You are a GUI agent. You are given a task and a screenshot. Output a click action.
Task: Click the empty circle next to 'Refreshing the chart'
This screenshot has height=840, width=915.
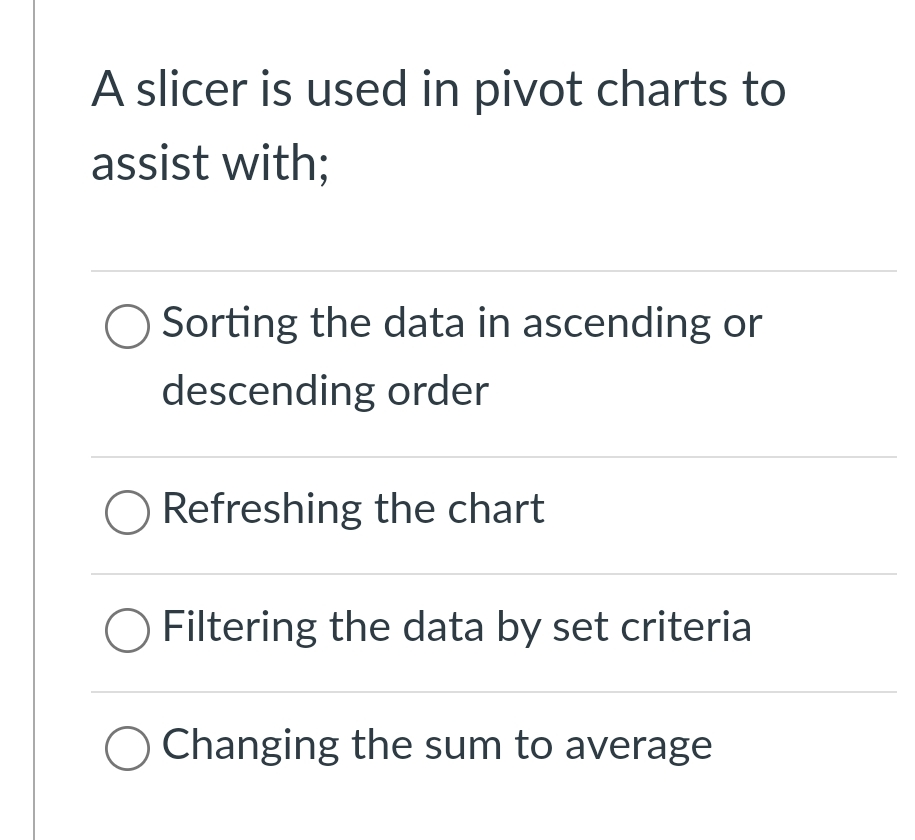point(127,513)
